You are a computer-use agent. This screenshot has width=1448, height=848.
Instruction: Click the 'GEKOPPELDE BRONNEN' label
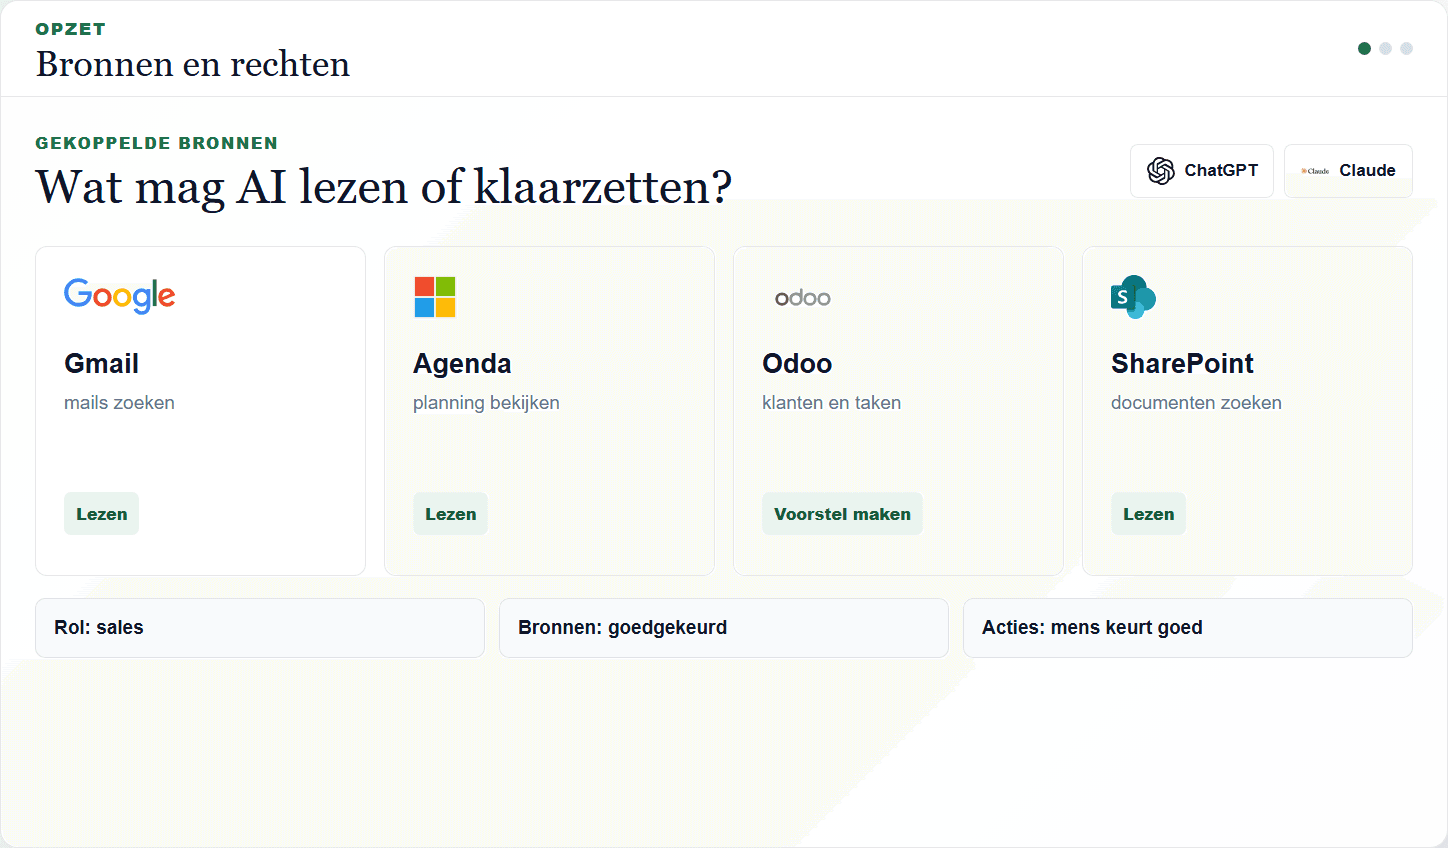[x=157, y=143]
